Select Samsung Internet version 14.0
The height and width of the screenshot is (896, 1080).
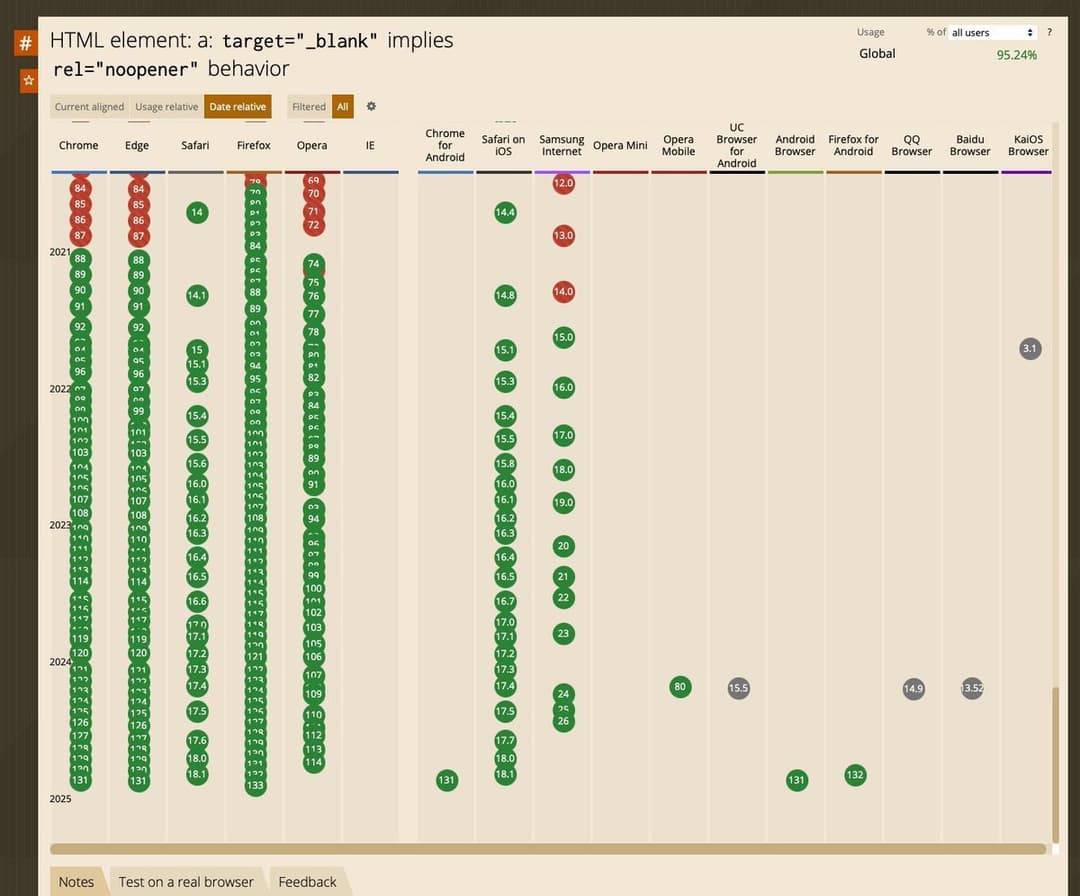pos(563,291)
